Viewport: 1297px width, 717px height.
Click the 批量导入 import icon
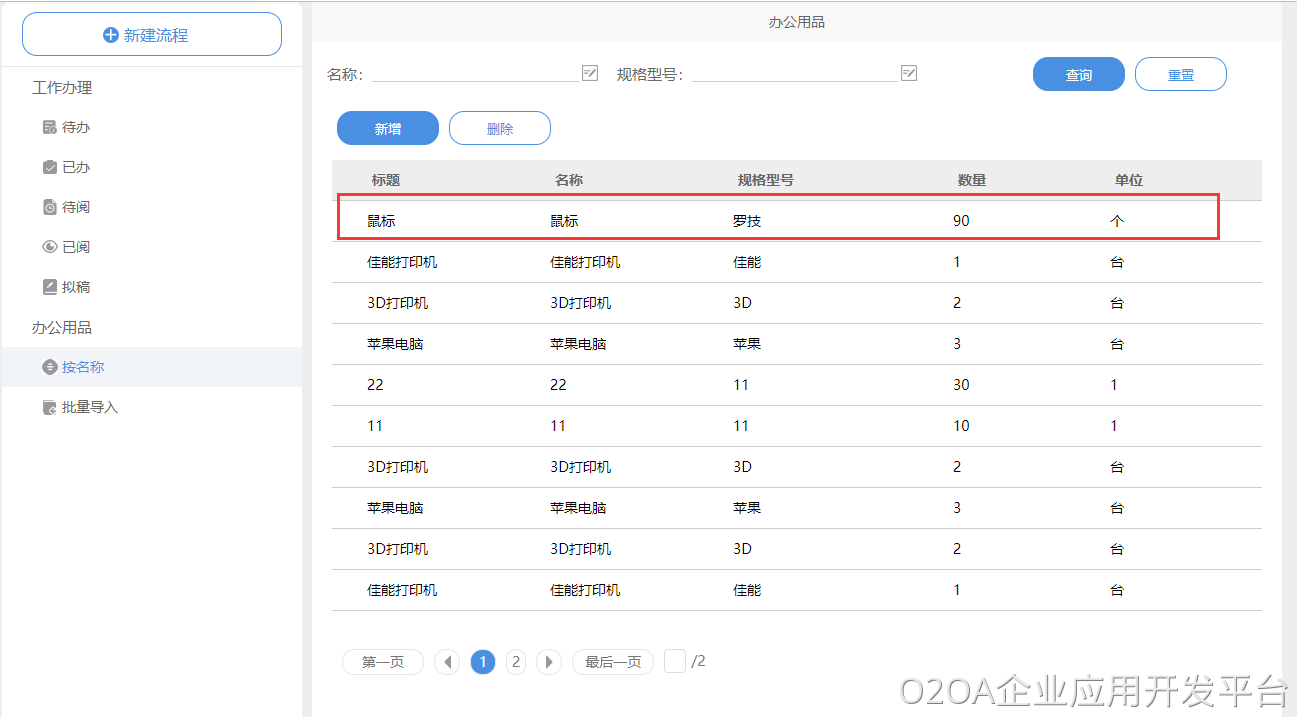pyautogui.click(x=50, y=408)
